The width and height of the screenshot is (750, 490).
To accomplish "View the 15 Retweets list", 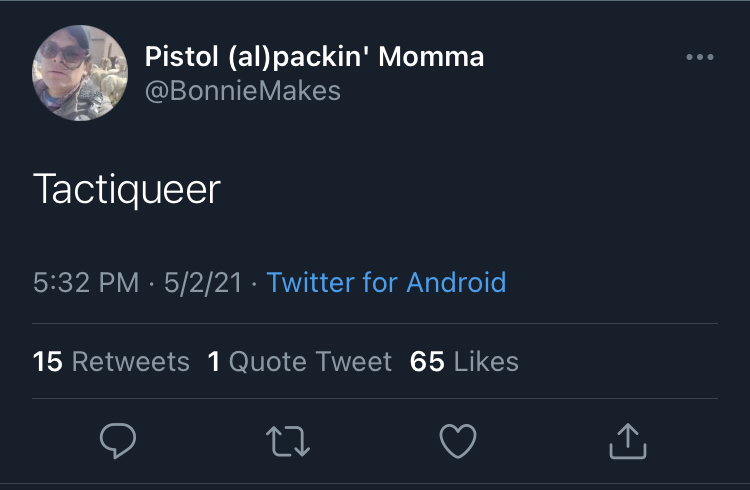I will tap(111, 361).
